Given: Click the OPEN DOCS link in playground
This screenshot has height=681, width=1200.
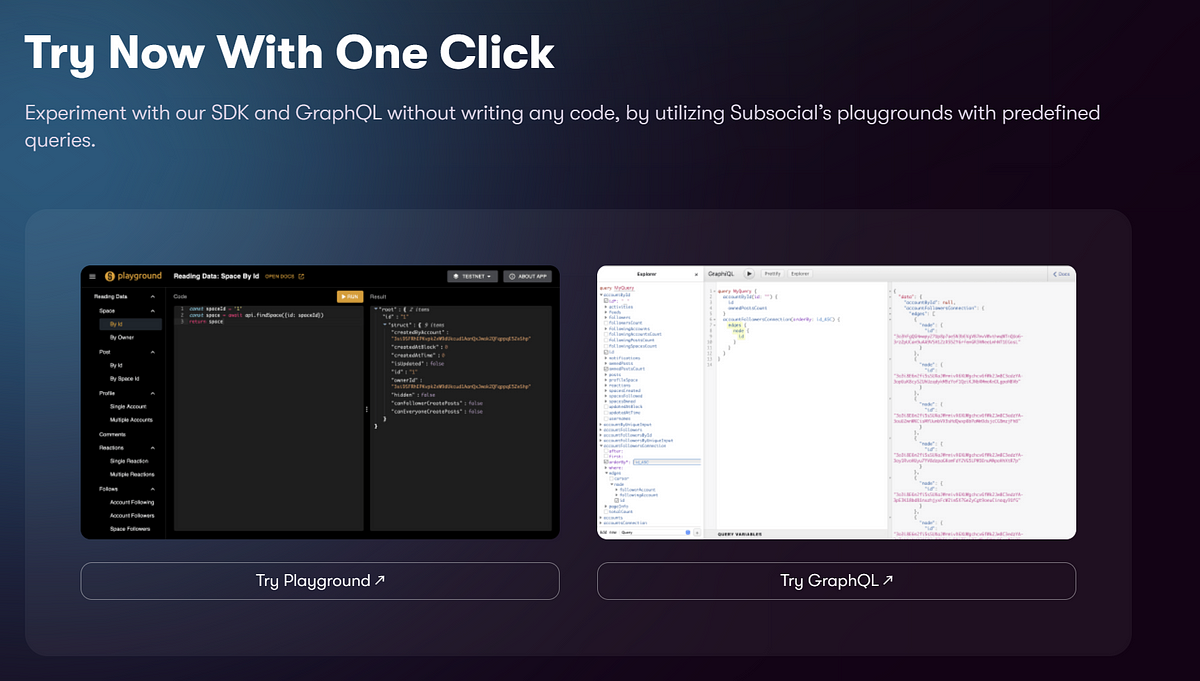Looking at the screenshot, I should (284, 276).
